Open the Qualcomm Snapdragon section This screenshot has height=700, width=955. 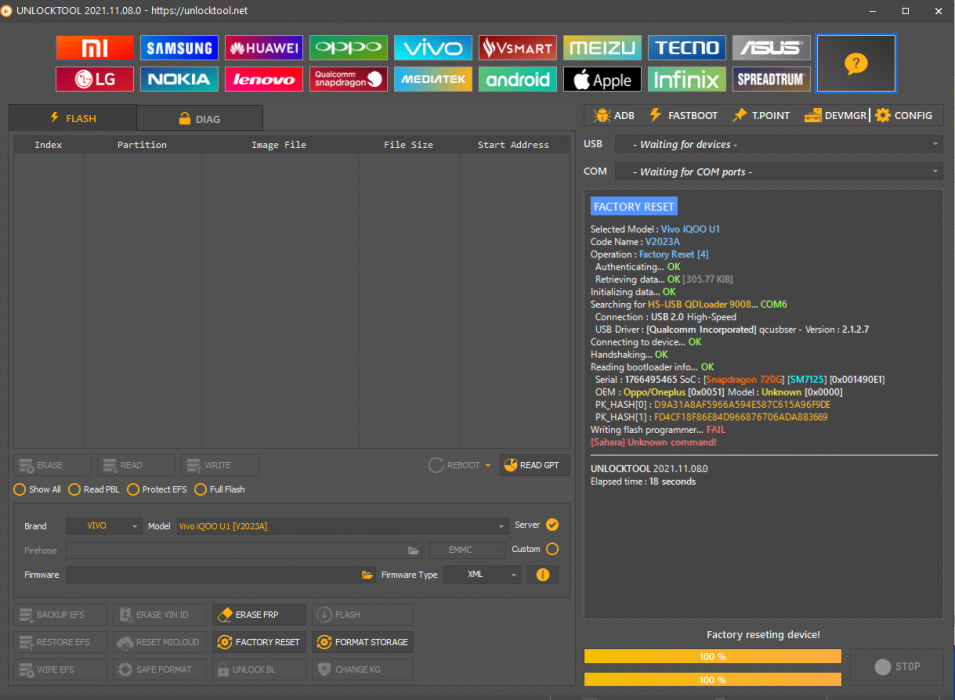(348, 79)
